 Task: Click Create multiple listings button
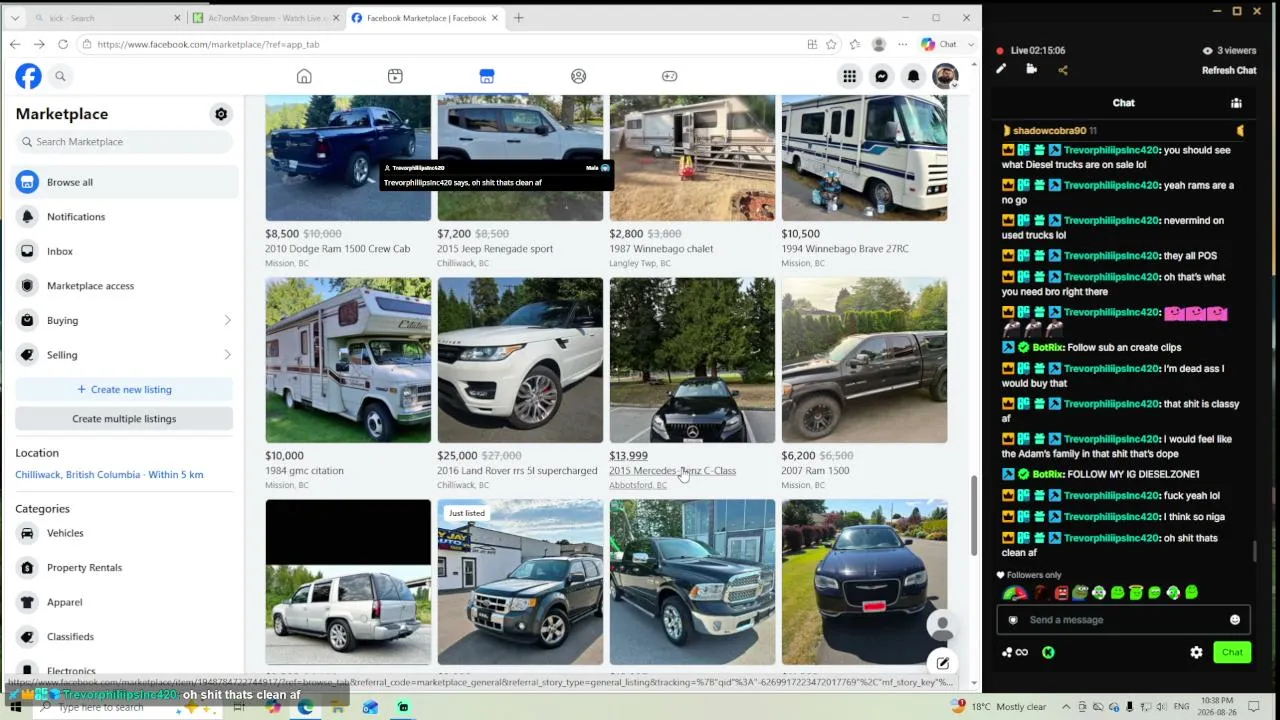click(124, 419)
